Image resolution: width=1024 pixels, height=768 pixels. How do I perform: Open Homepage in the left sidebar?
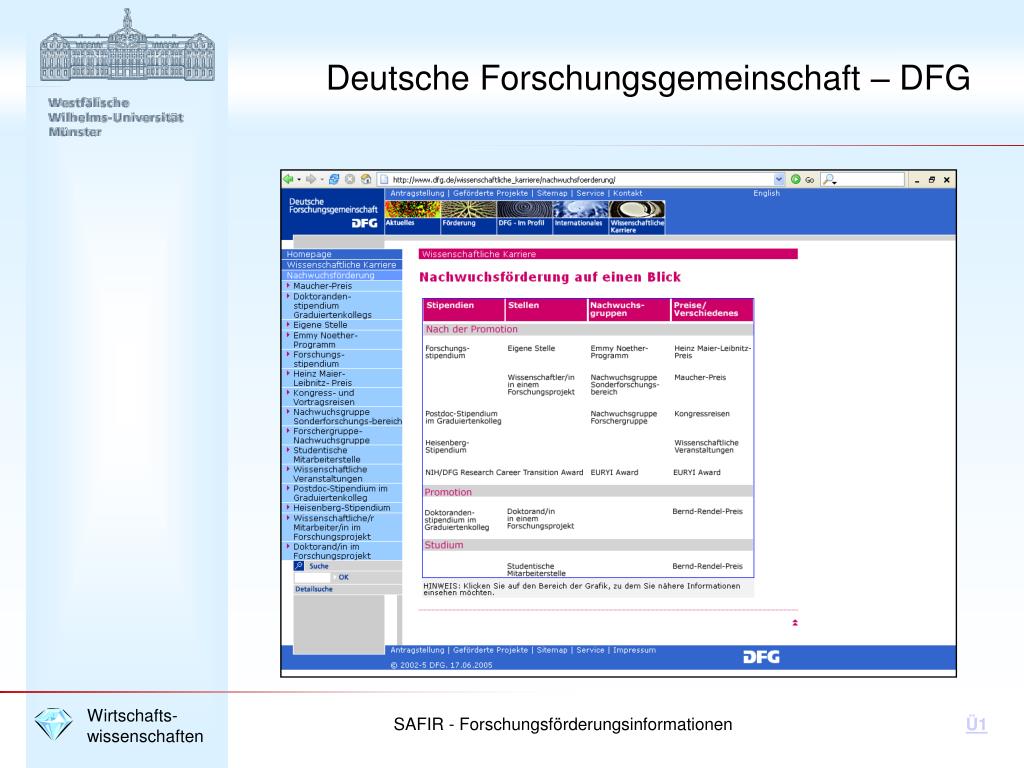pyautogui.click(x=343, y=254)
